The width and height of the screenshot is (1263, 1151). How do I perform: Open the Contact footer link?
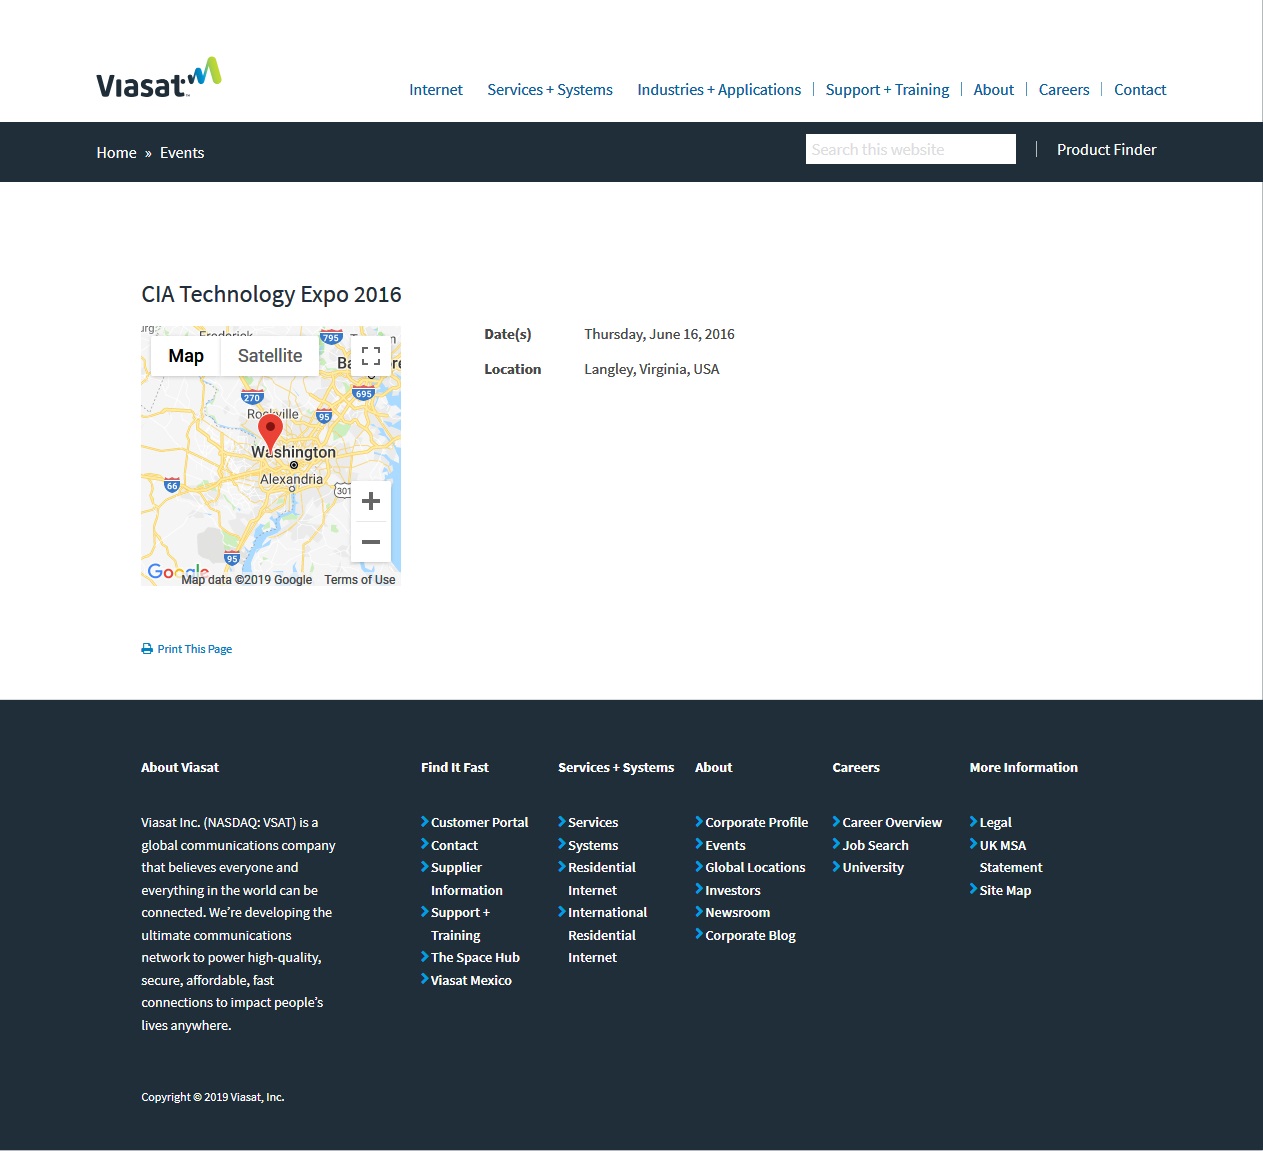[x=454, y=846]
